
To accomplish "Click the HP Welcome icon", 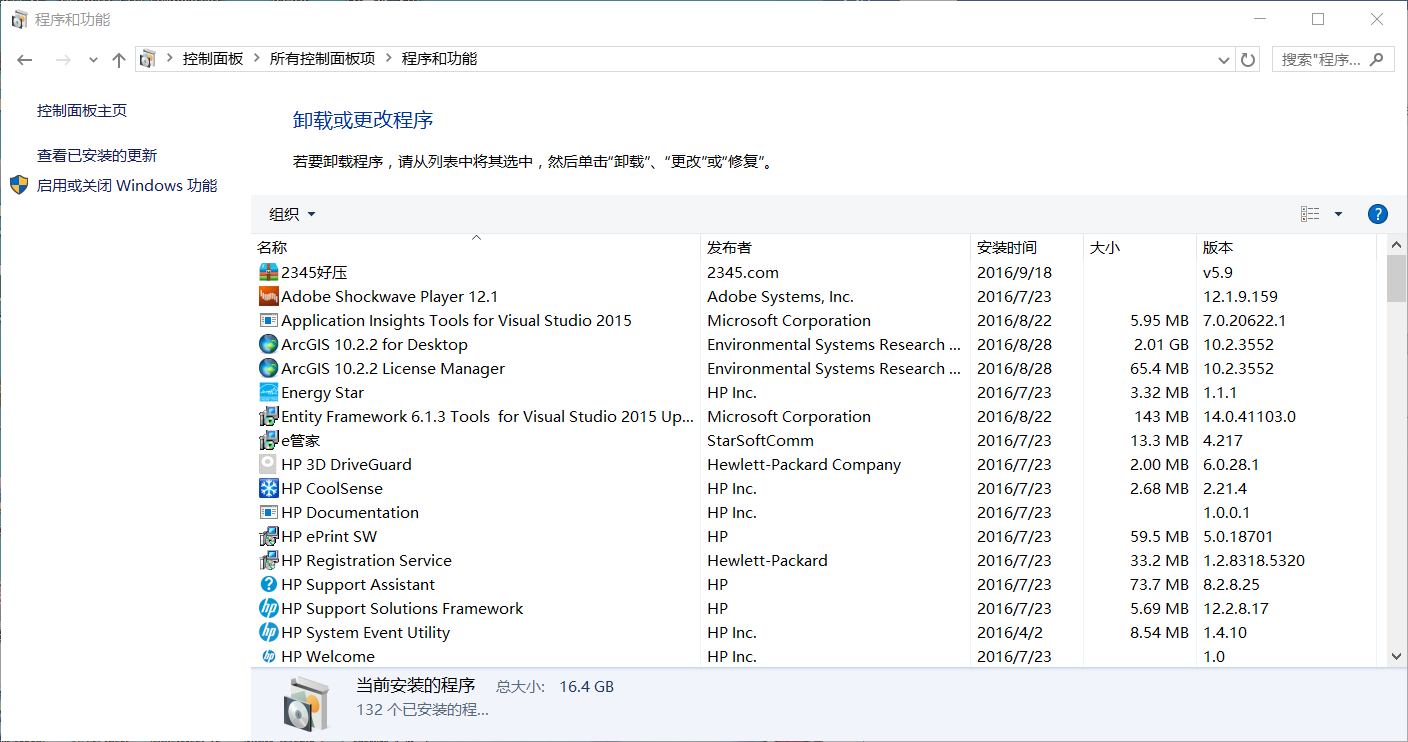I will point(268,656).
